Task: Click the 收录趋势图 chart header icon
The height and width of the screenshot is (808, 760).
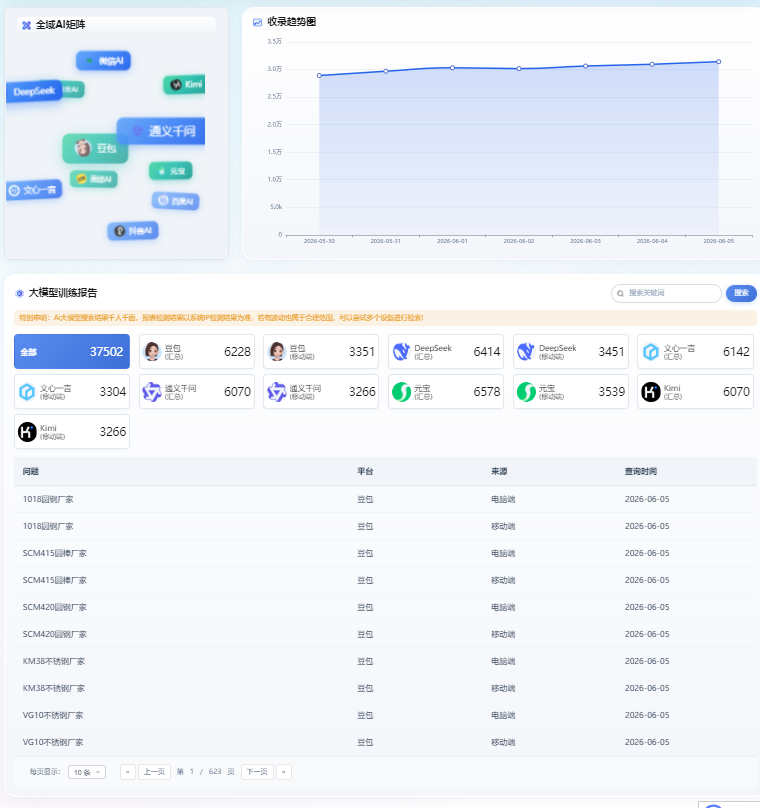Action: (x=257, y=22)
